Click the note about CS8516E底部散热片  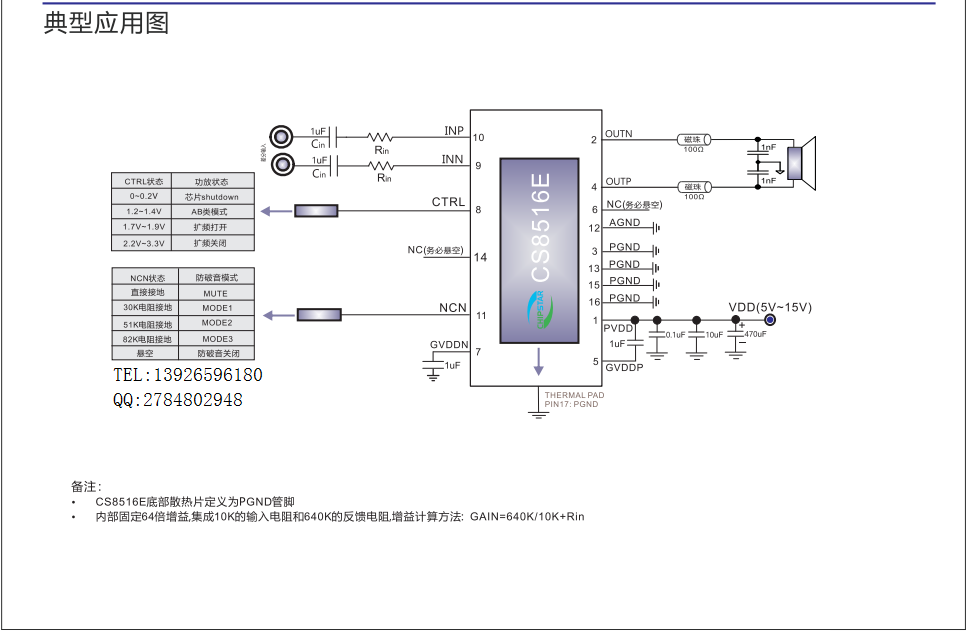click(195, 502)
